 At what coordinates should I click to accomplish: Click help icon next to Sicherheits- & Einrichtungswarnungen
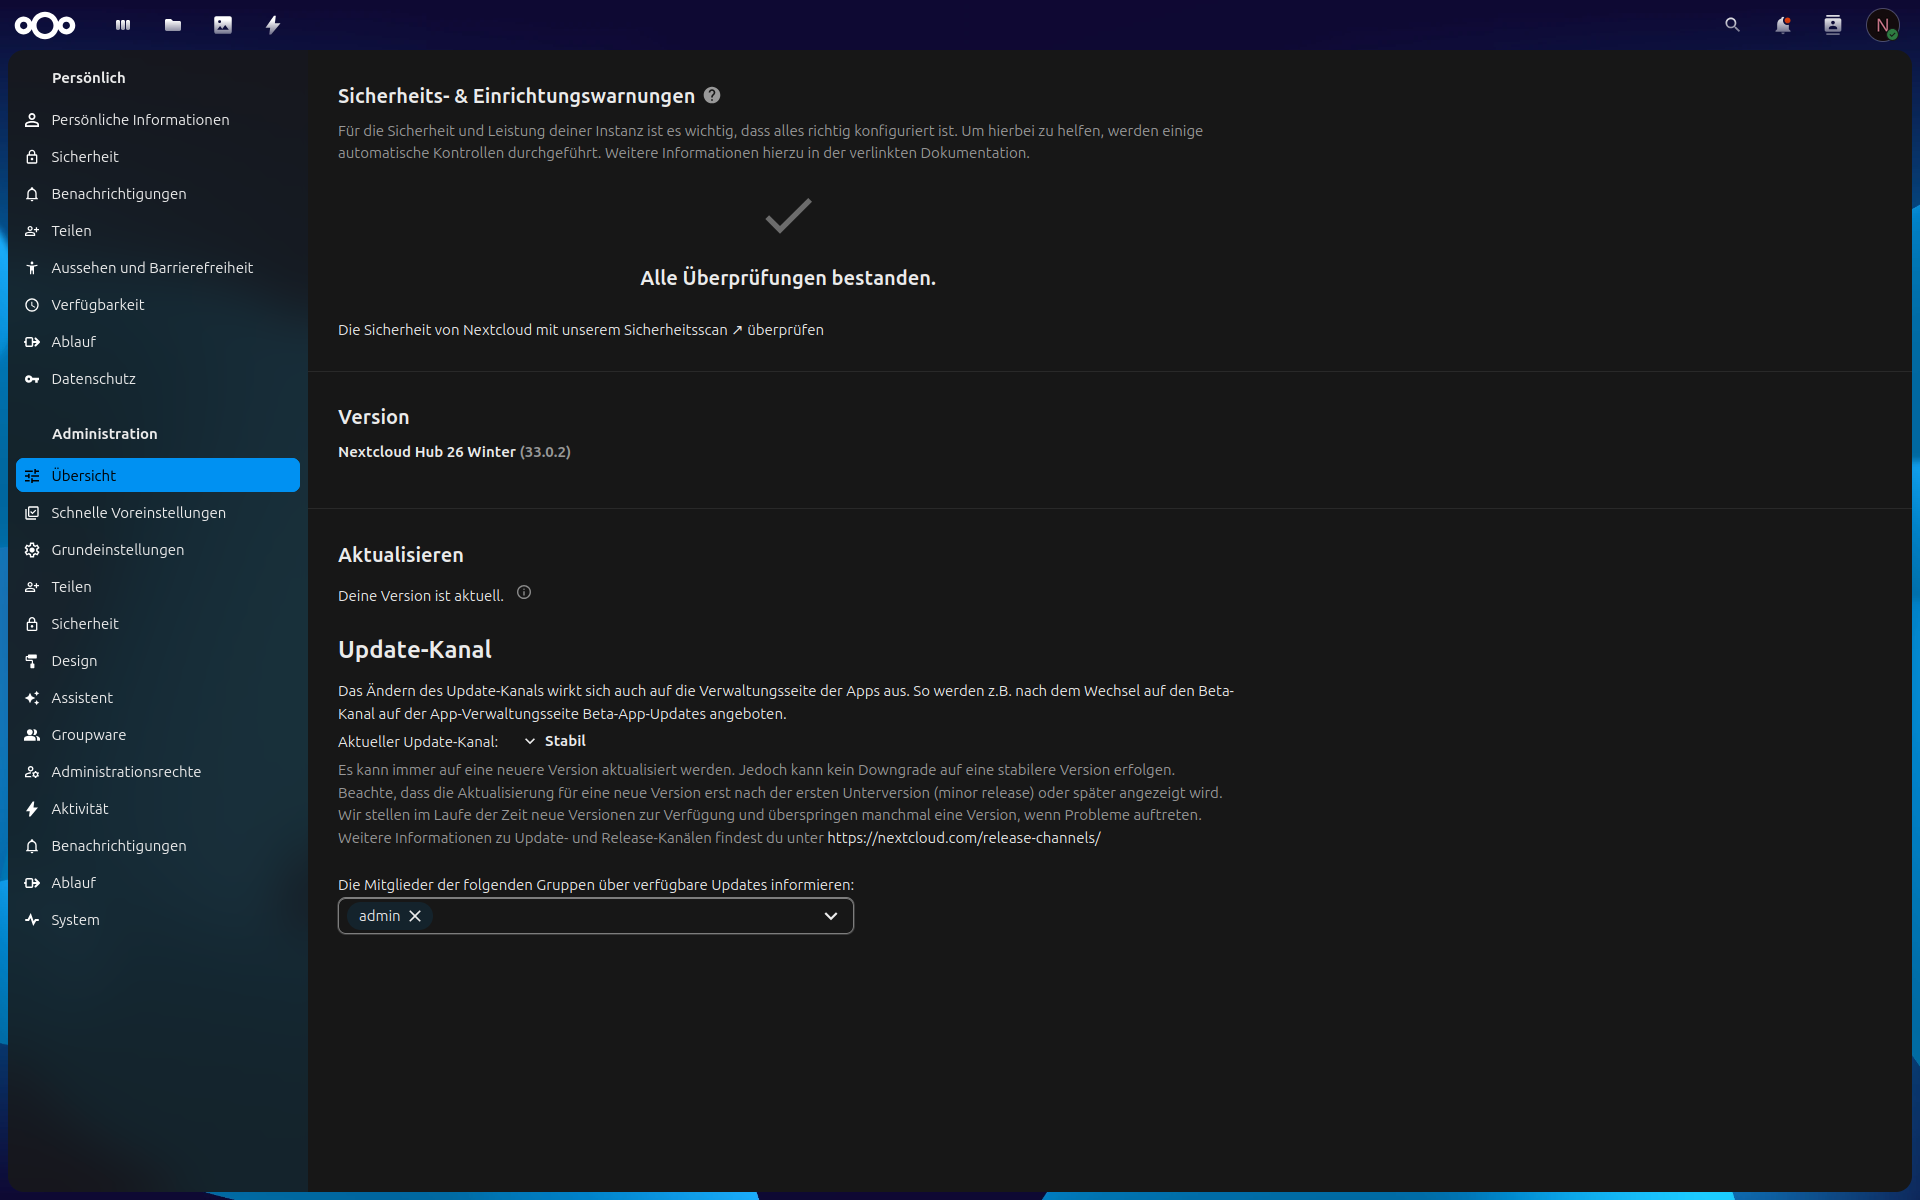tap(712, 95)
